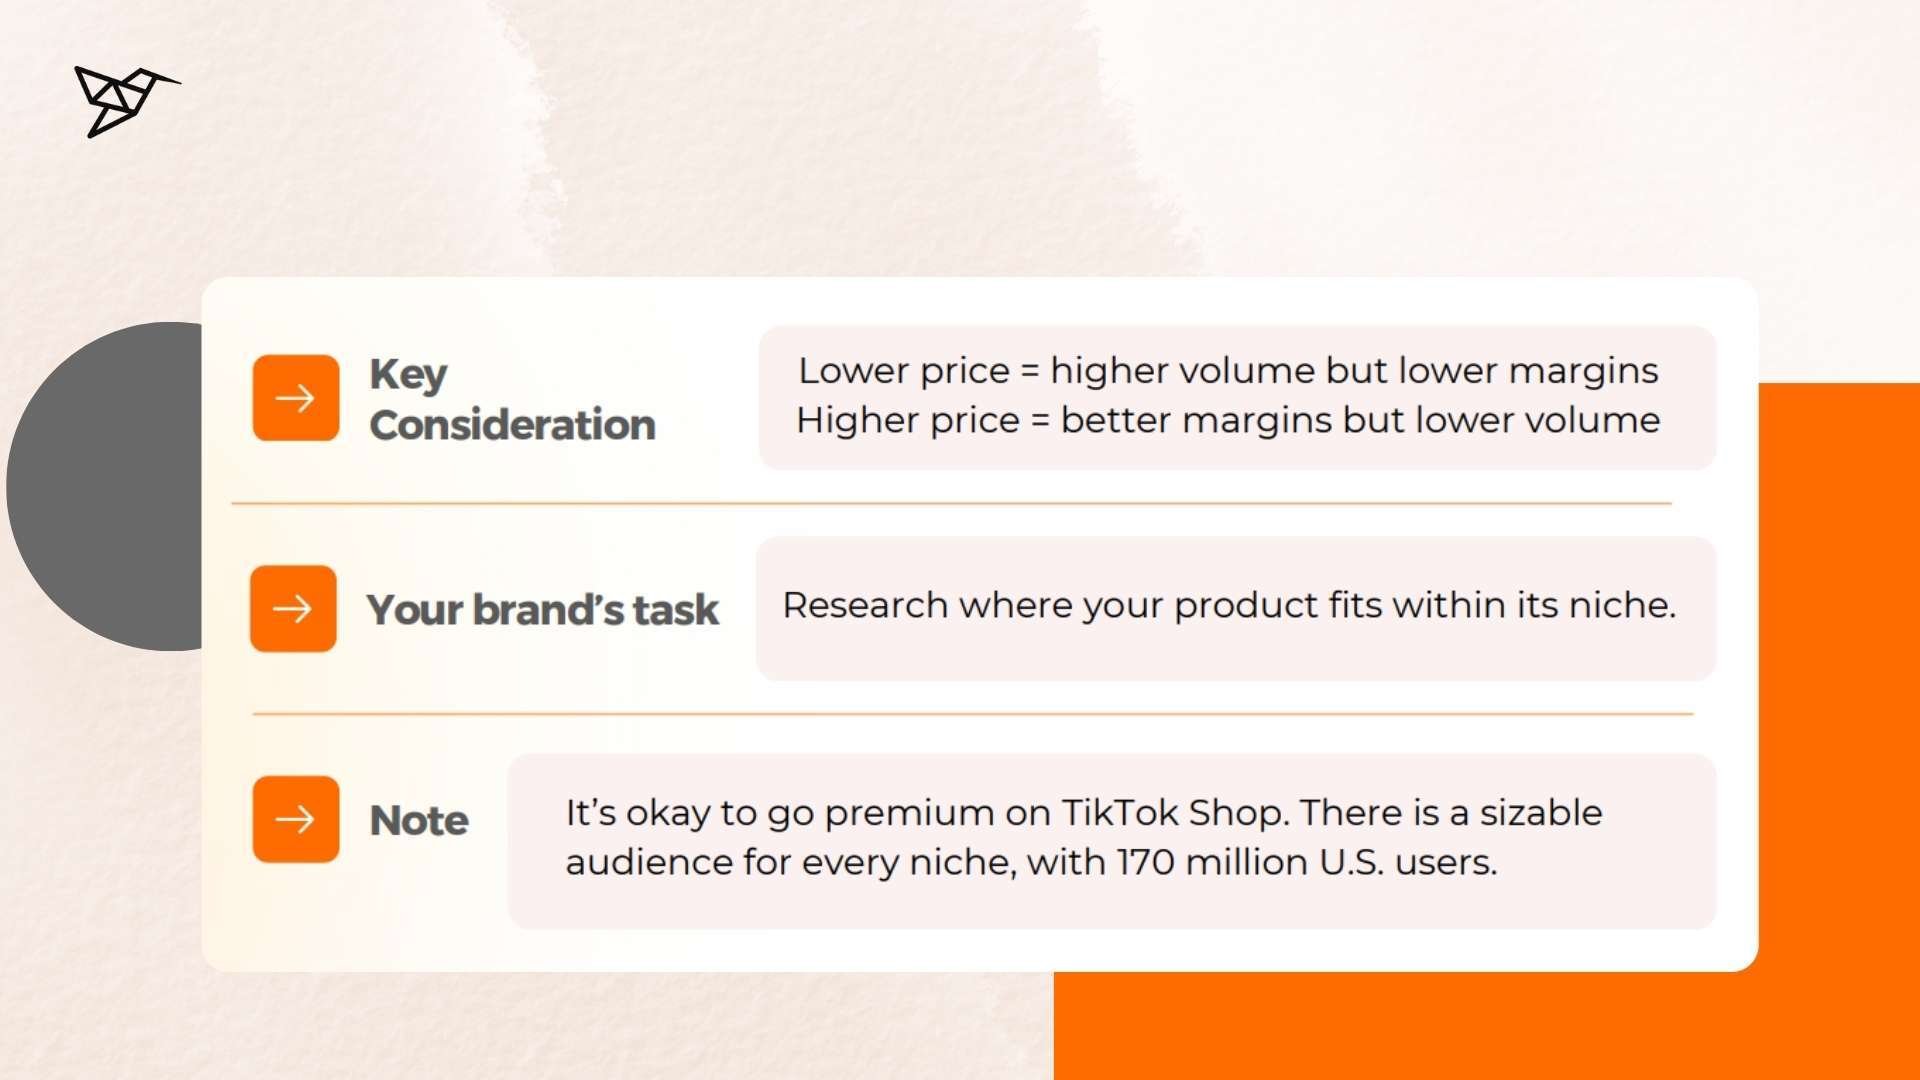Image resolution: width=1920 pixels, height=1080 pixels.
Task: Click the divider line above the Note row
Action: pos(972,714)
